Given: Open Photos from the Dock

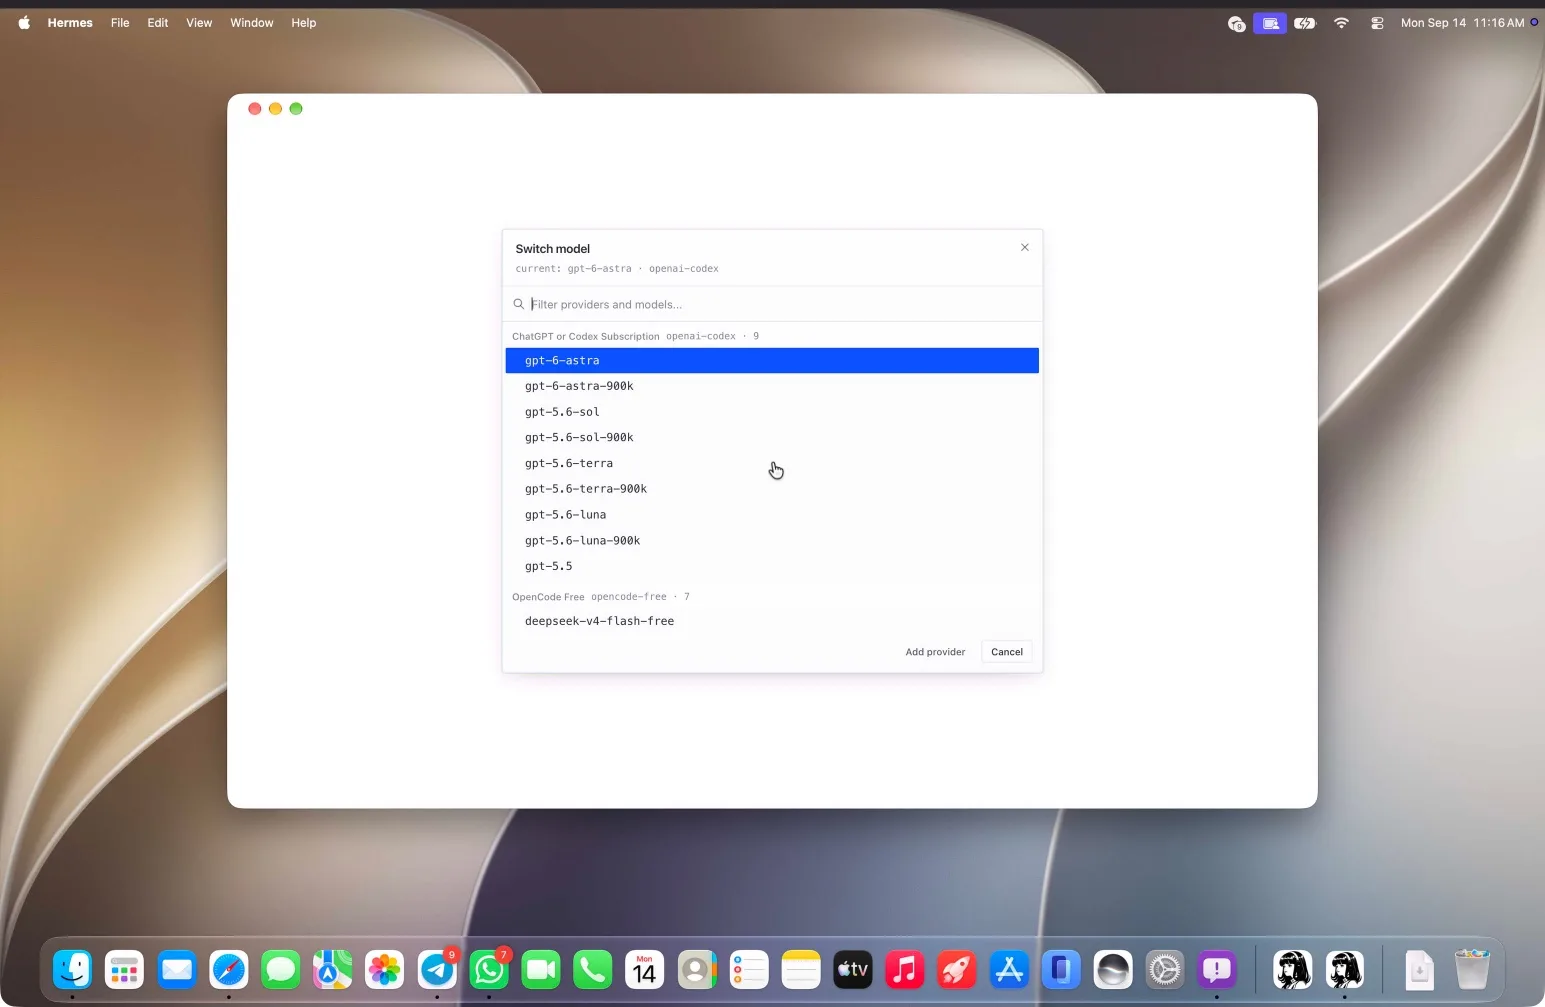Looking at the screenshot, I should [385, 969].
